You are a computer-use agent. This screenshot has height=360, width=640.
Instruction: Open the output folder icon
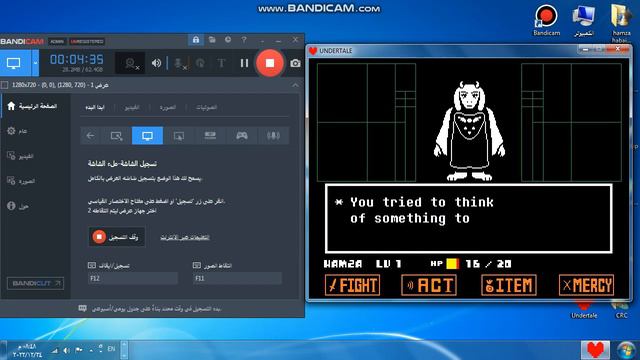[212, 40]
